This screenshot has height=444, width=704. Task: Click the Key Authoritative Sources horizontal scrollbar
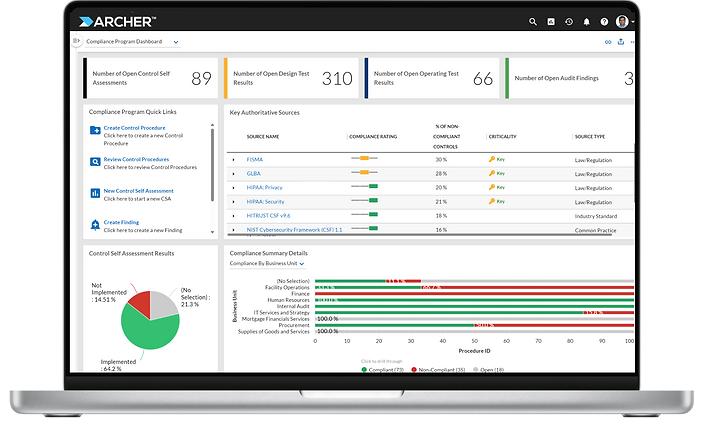coord(420,234)
